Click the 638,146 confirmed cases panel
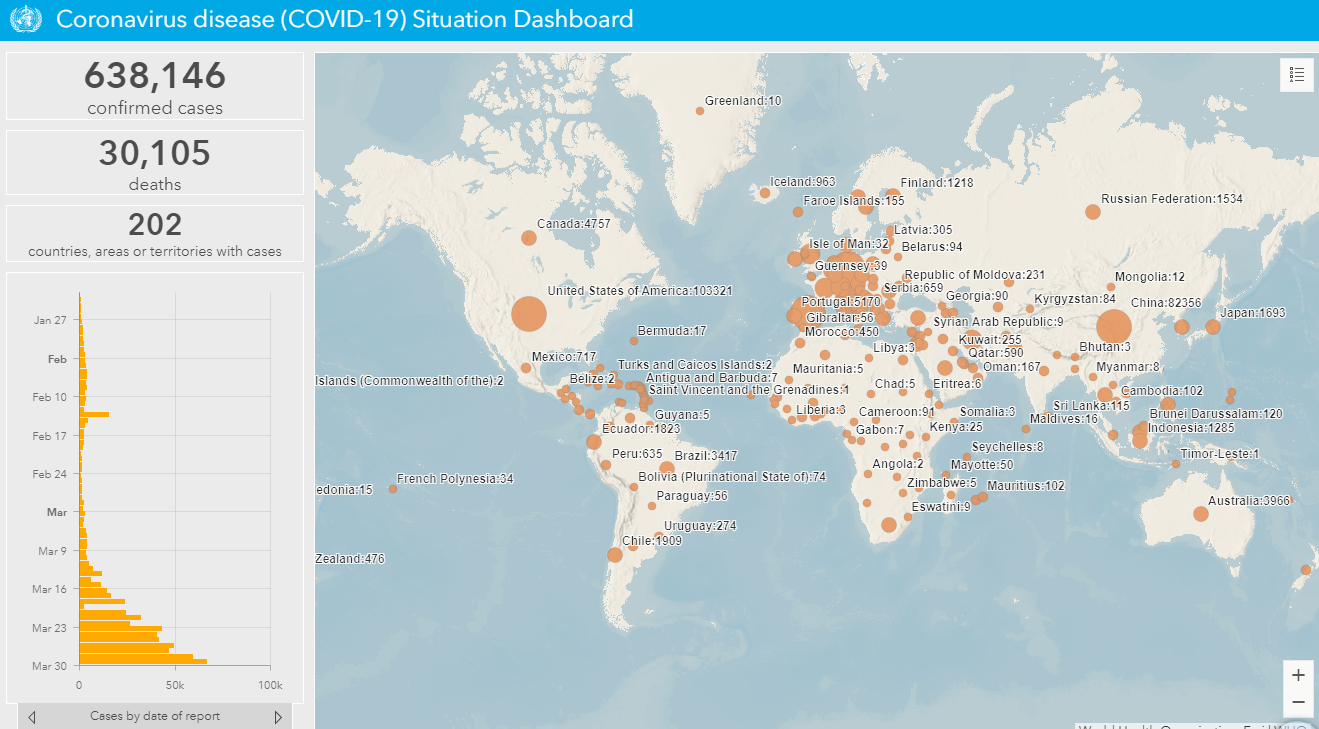 [x=154, y=86]
